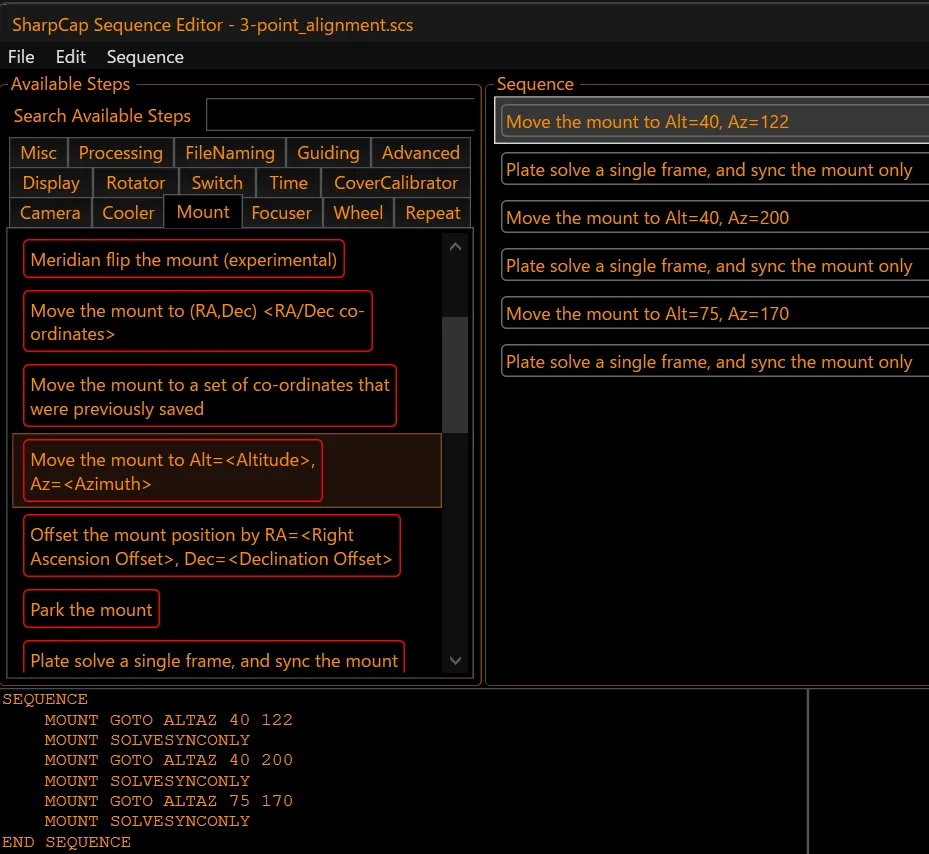Click the Search Available Steps field

click(x=340, y=115)
